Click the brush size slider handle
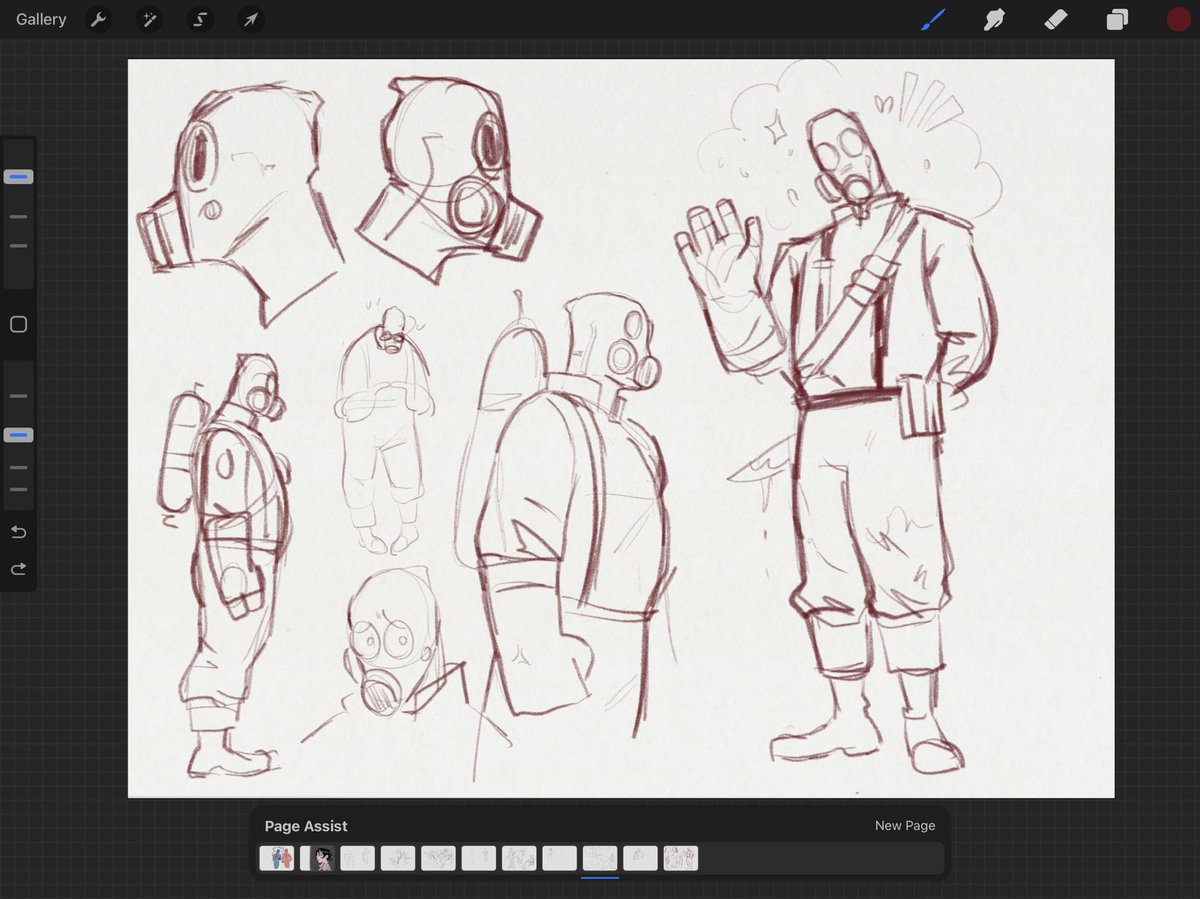Image resolution: width=1200 pixels, height=899 pixels. point(18,177)
